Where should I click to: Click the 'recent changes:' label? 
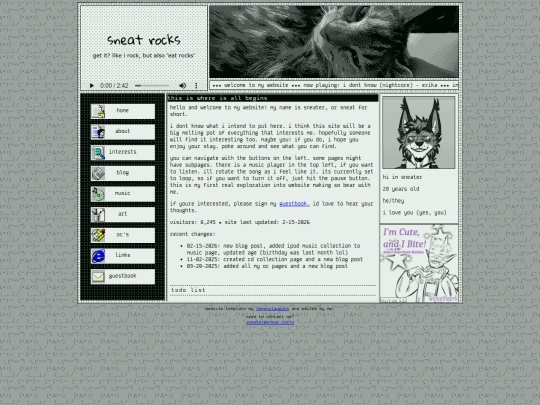point(193,234)
